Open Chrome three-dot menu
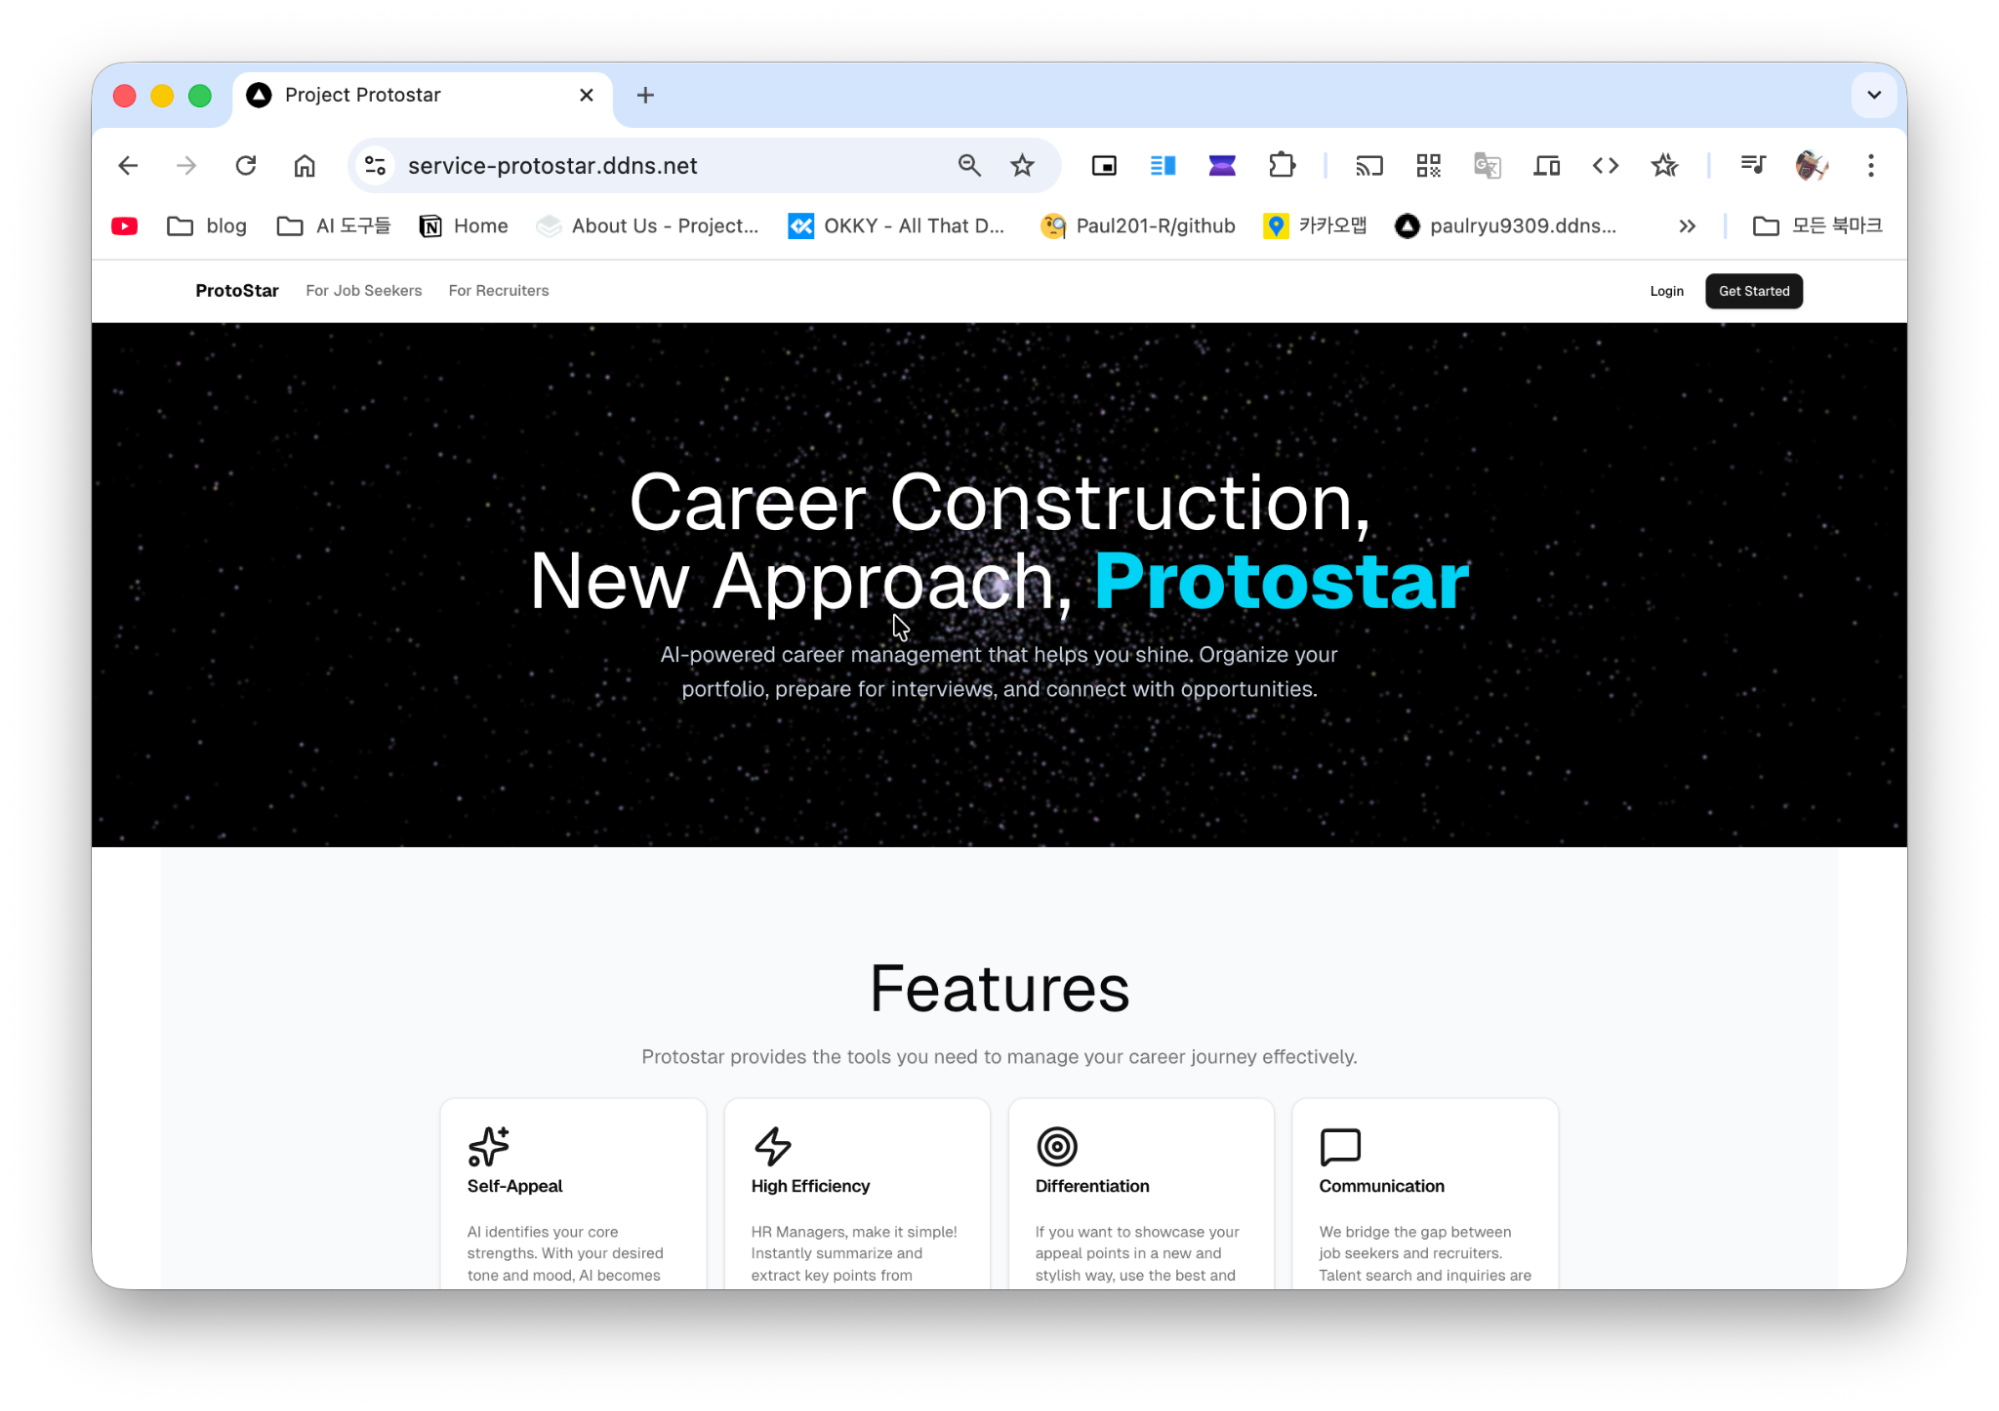 pos(1870,166)
